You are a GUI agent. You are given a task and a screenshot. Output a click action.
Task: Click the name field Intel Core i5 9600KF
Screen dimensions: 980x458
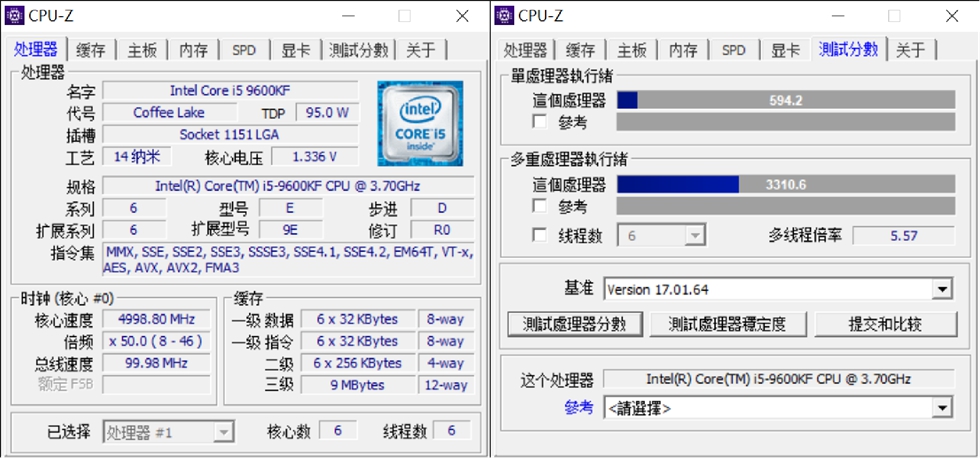231,91
